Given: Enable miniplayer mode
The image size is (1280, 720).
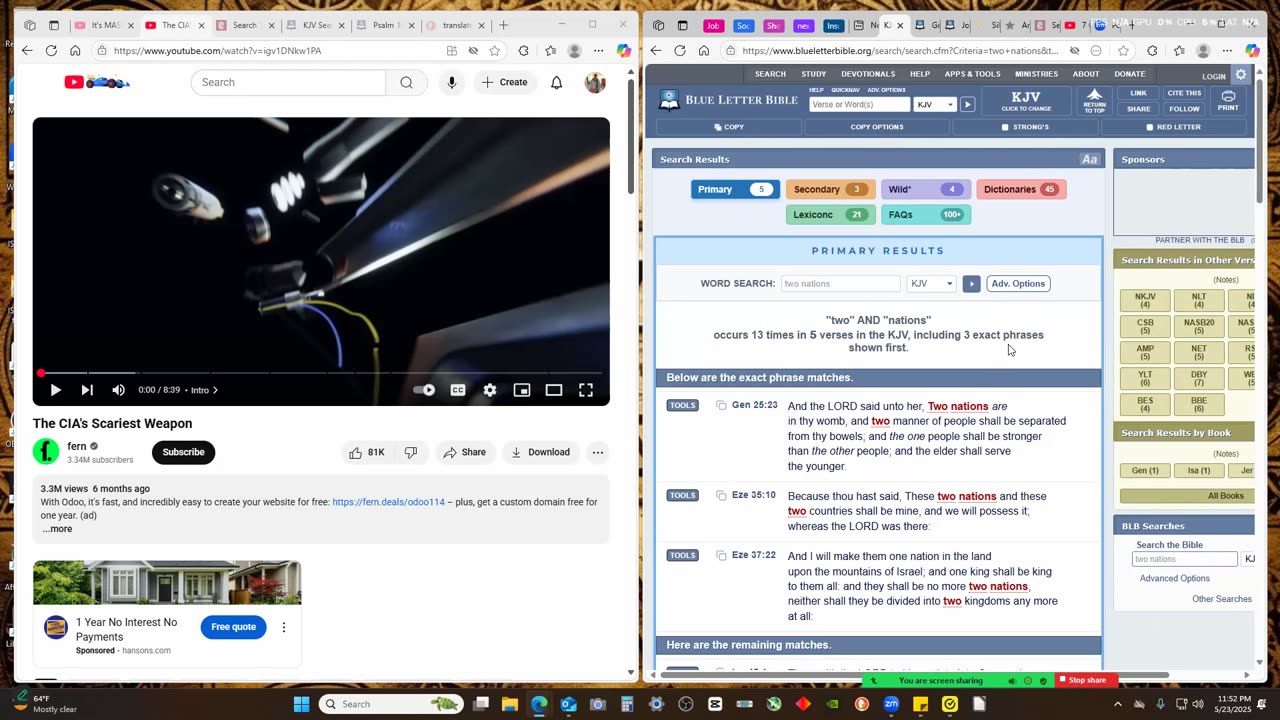Looking at the screenshot, I should pos(522,390).
